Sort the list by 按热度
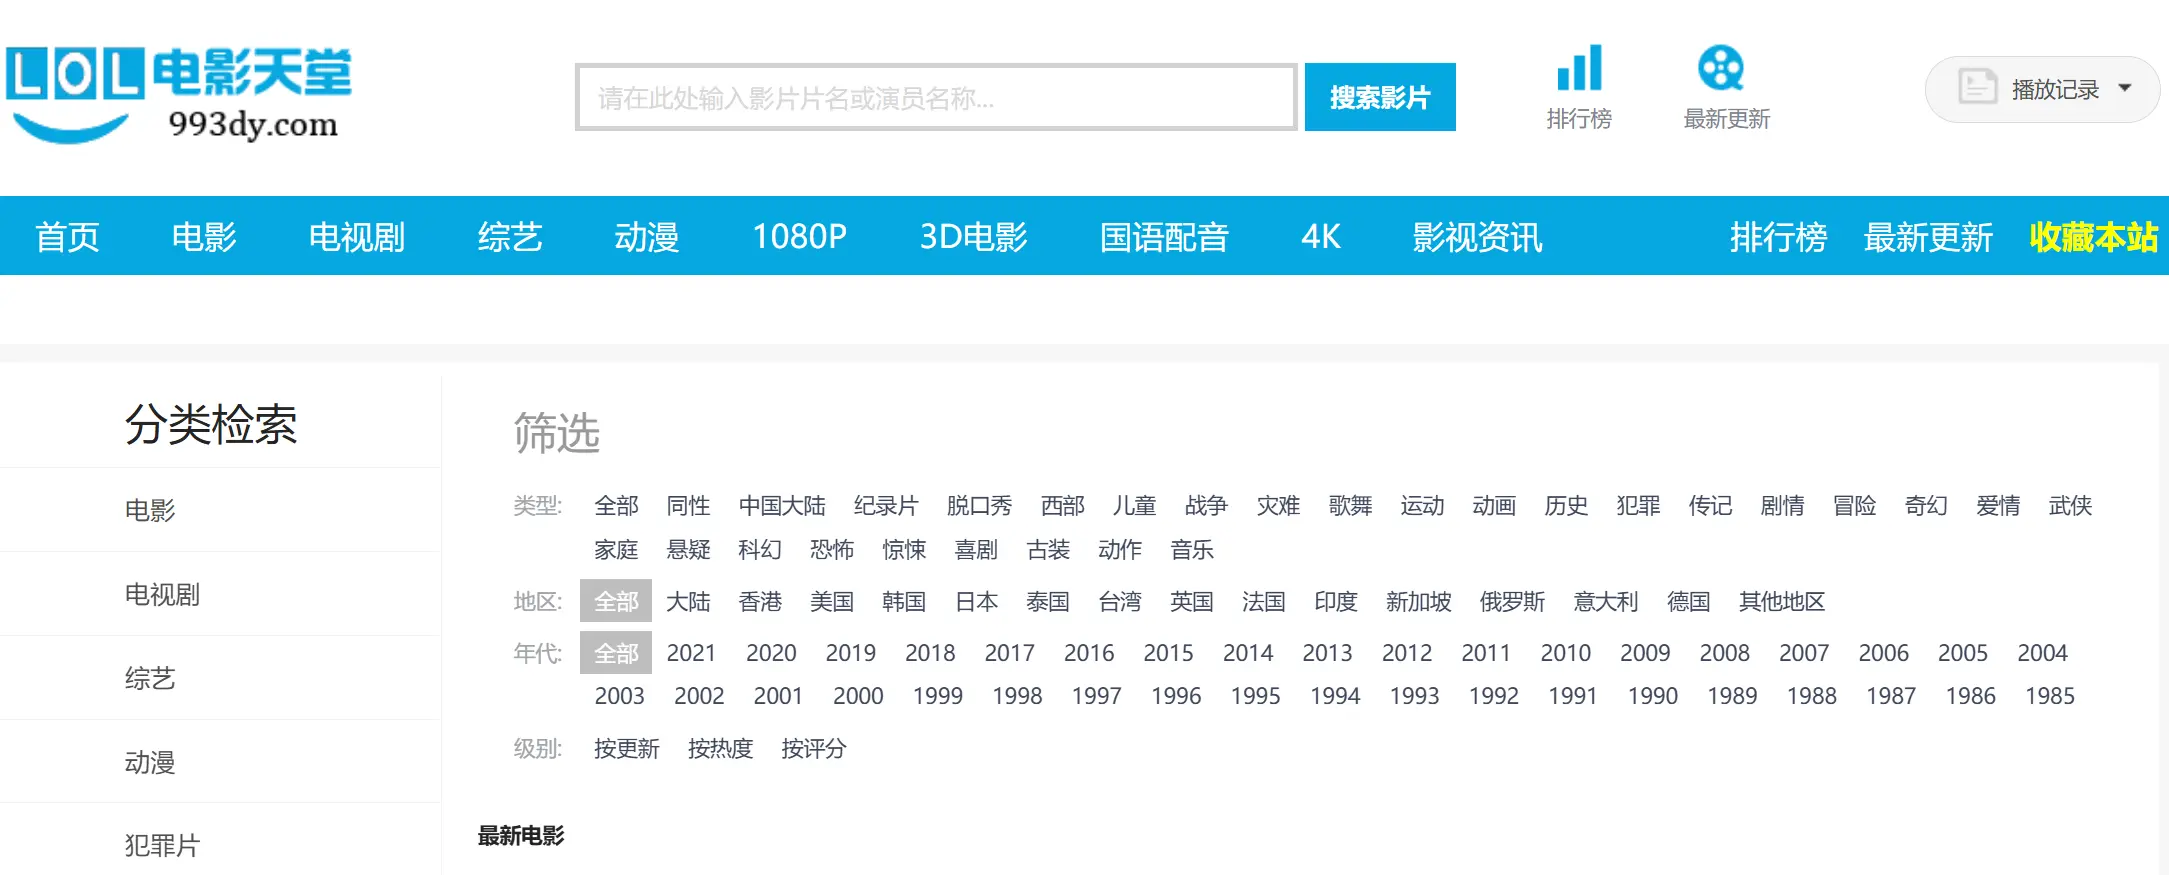Image resolution: width=2169 pixels, height=875 pixels. coord(719,748)
